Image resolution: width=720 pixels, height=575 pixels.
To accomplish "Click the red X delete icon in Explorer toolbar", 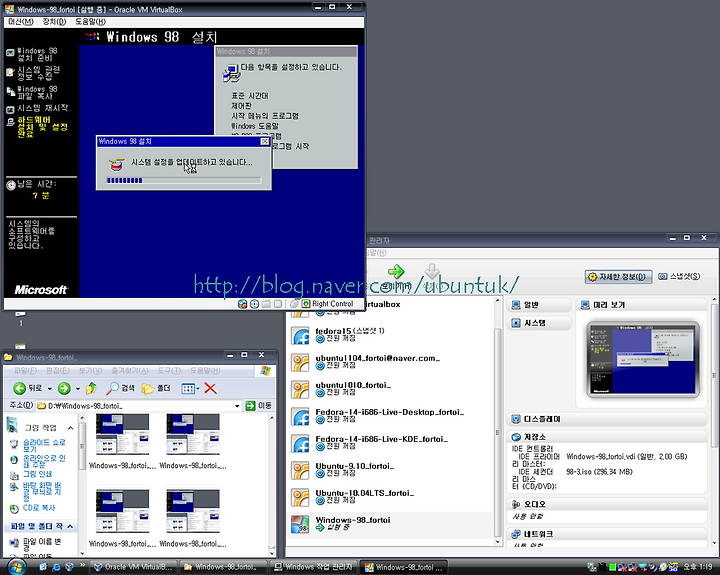I will coord(210,389).
